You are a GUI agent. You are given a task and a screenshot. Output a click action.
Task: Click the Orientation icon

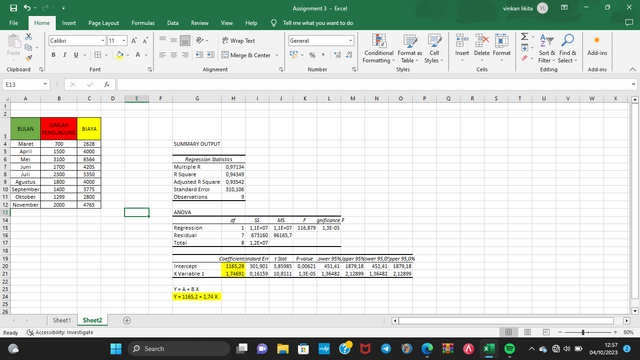(200, 40)
